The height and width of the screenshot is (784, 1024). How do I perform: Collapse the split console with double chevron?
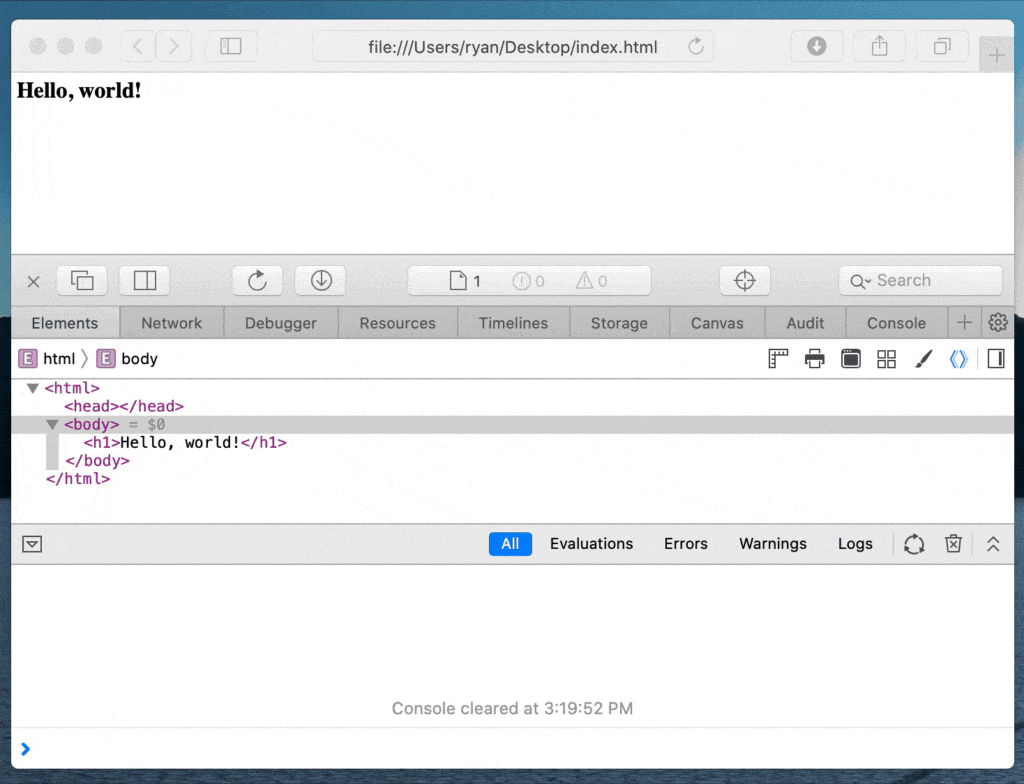pyautogui.click(x=993, y=544)
